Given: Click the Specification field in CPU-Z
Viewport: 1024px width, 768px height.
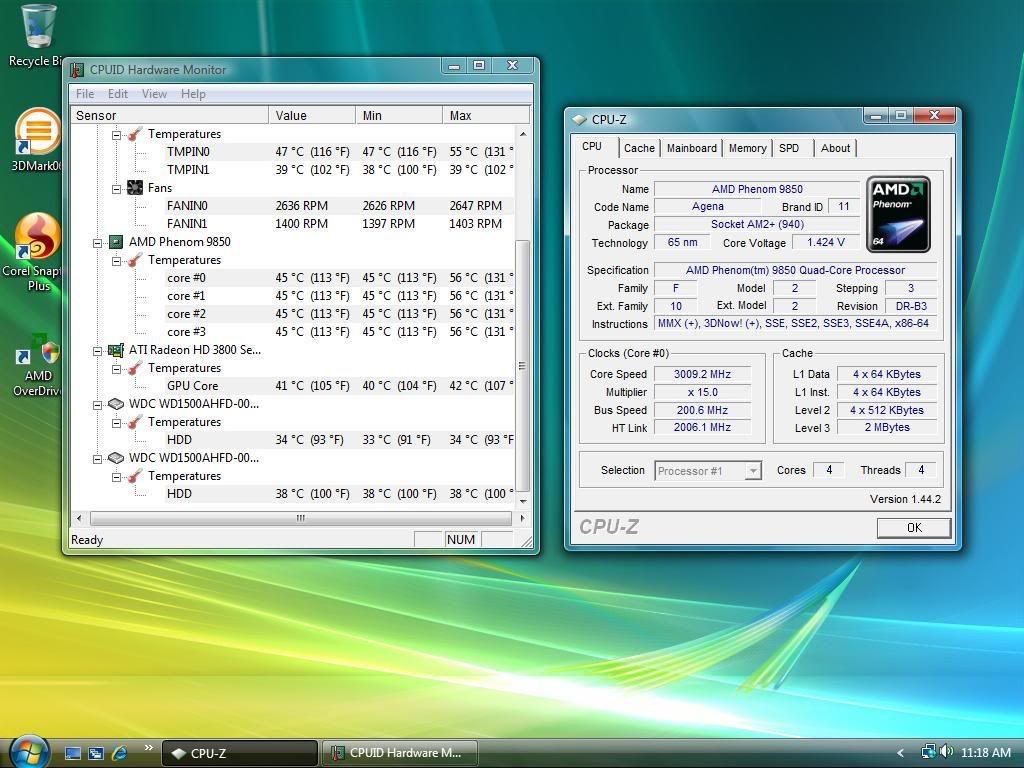Looking at the screenshot, I should pos(795,270).
